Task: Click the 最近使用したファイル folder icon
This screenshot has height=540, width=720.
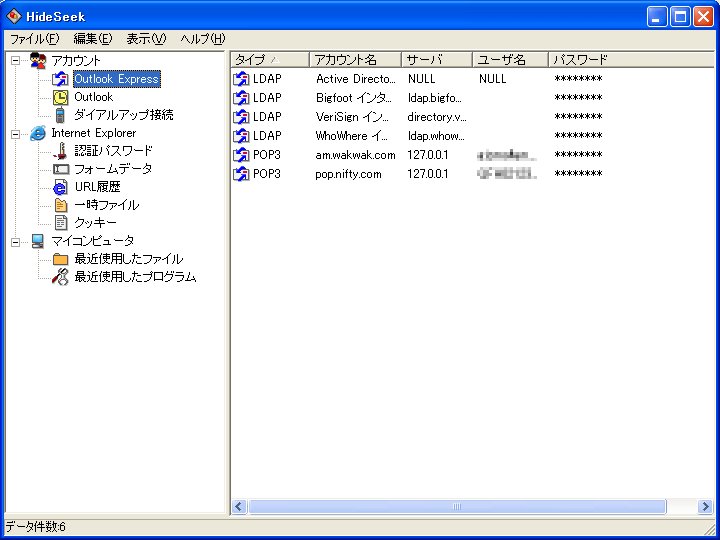Action: 60,259
